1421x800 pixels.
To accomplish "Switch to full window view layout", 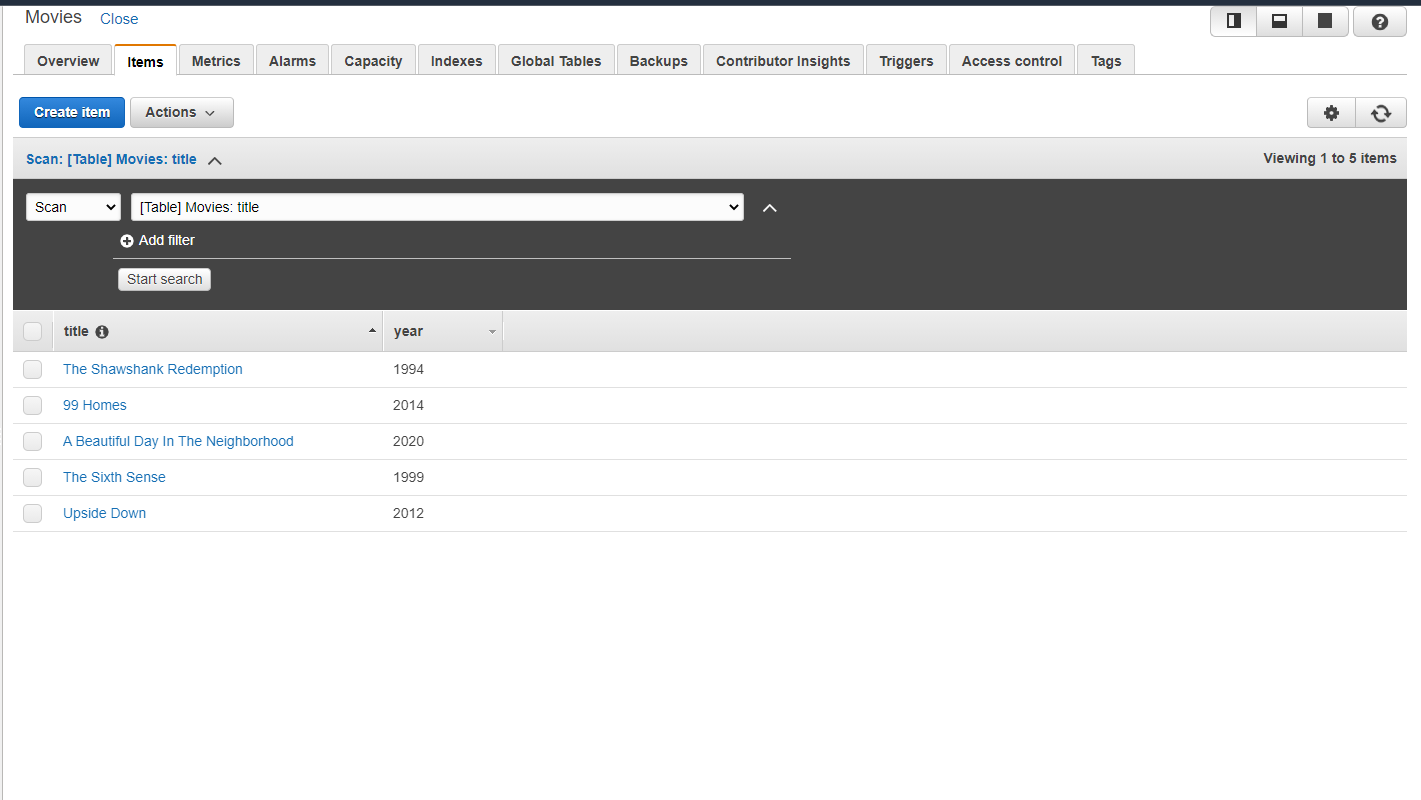I will click(1325, 21).
